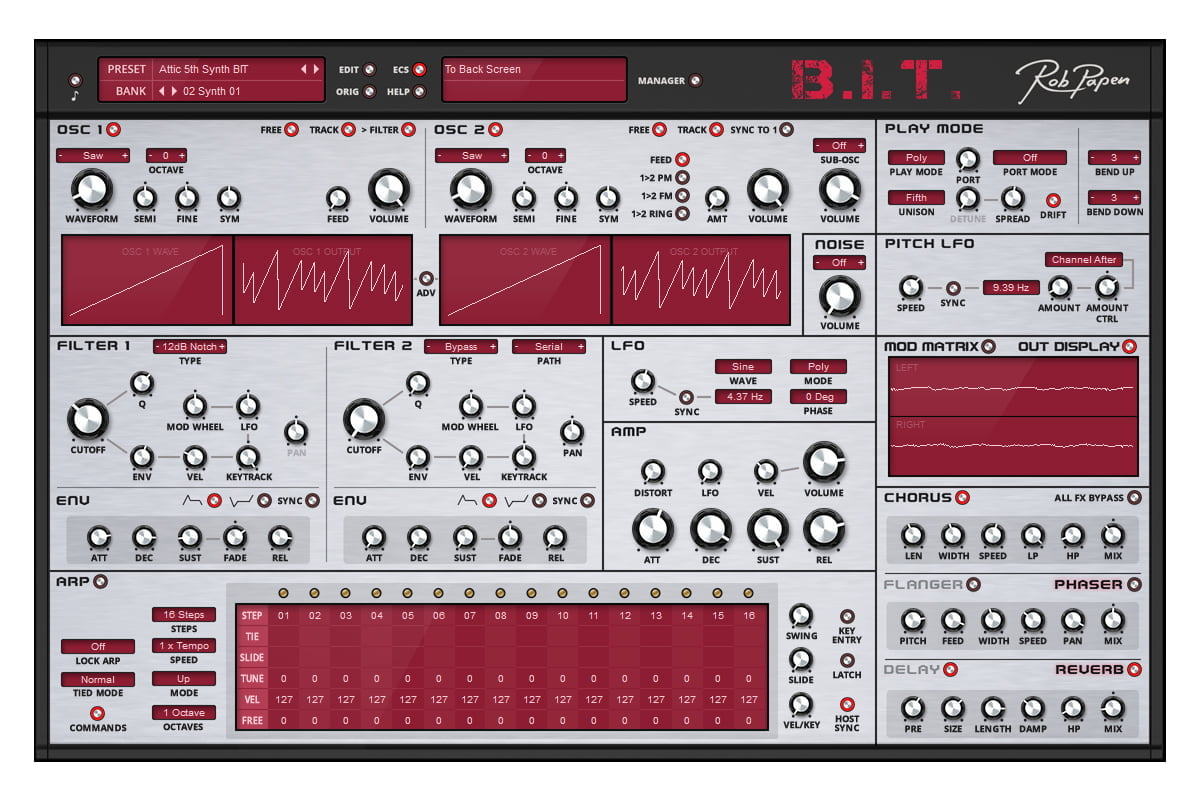Open the Channel After amount control selector
Viewport: 1200px width, 800px height.
click(1083, 260)
